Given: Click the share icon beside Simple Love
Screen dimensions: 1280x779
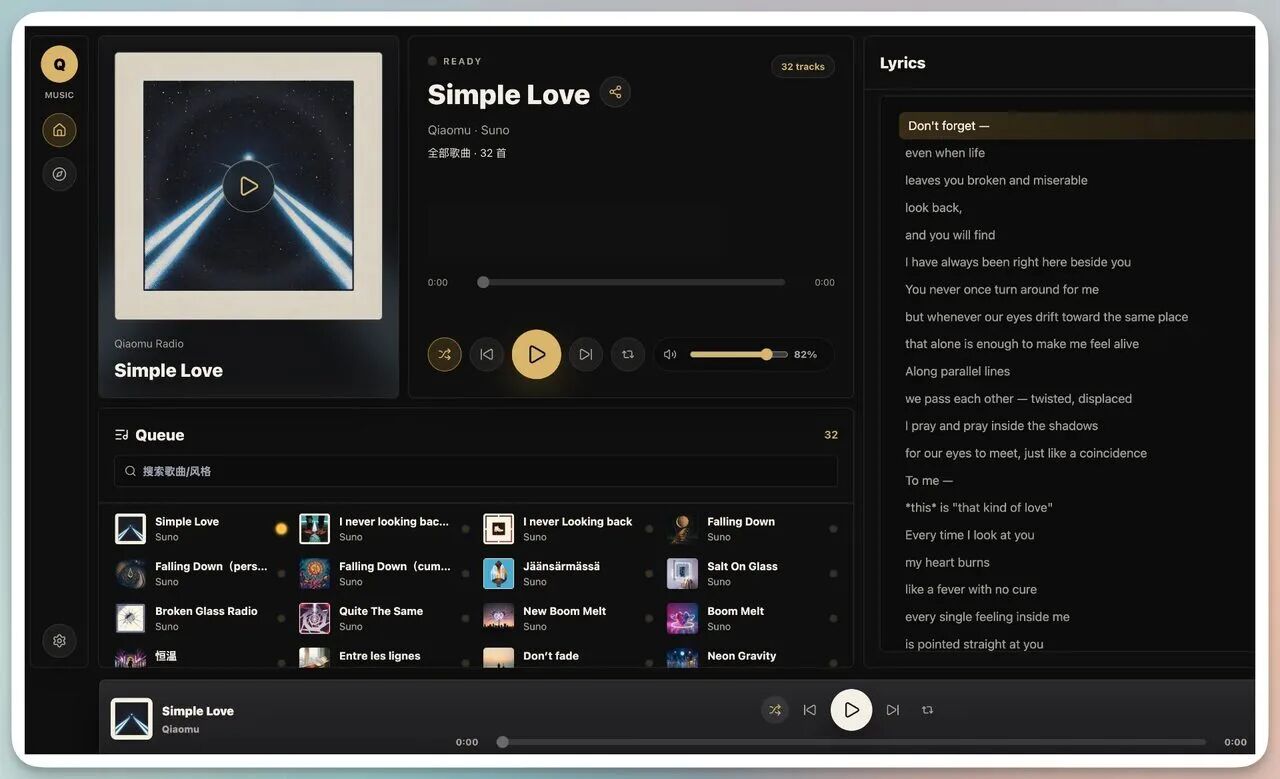Looking at the screenshot, I should (615, 93).
